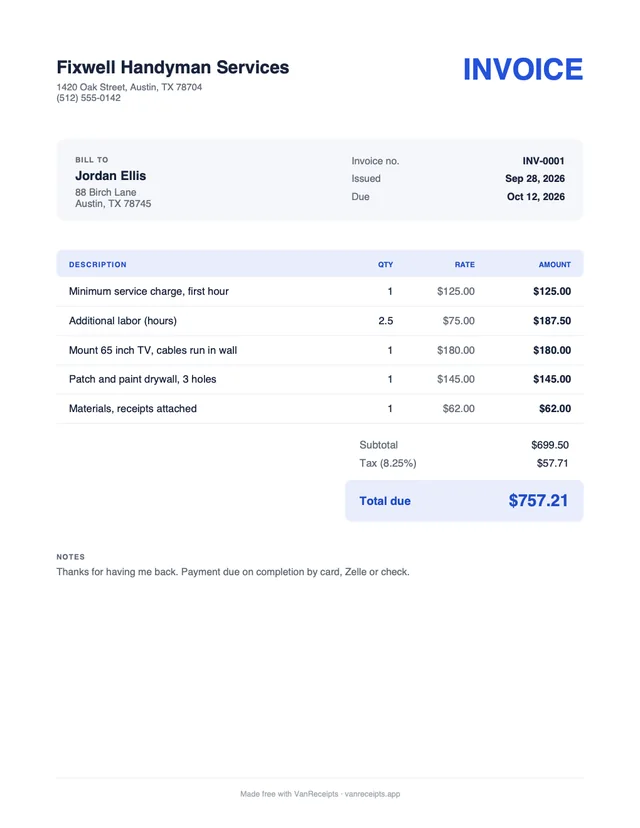
Task: Click the bold $62.00 amount
Action: (555, 409)
